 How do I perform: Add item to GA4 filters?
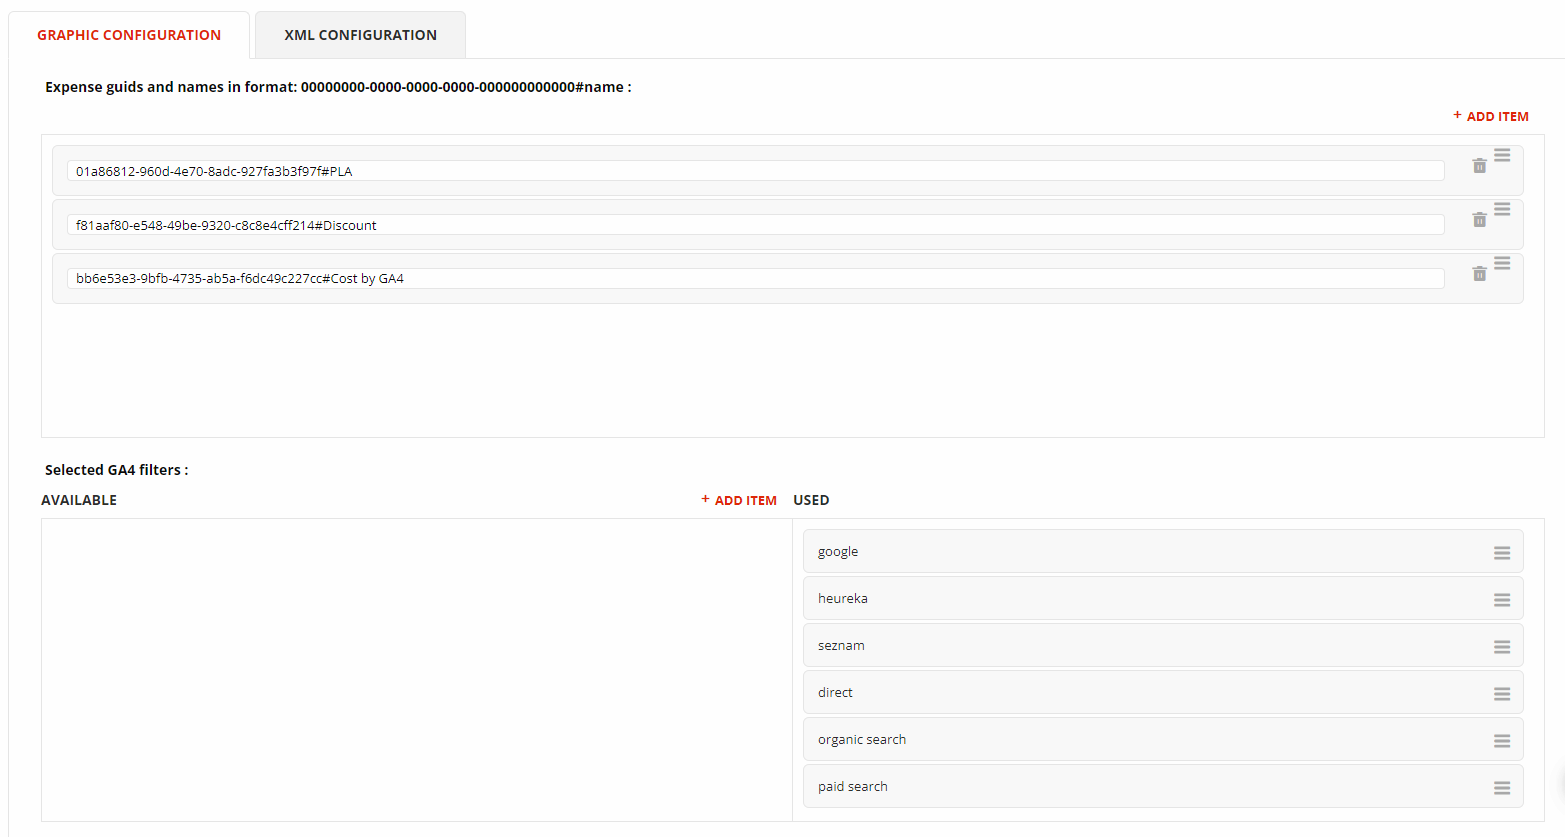pos(739,500)
